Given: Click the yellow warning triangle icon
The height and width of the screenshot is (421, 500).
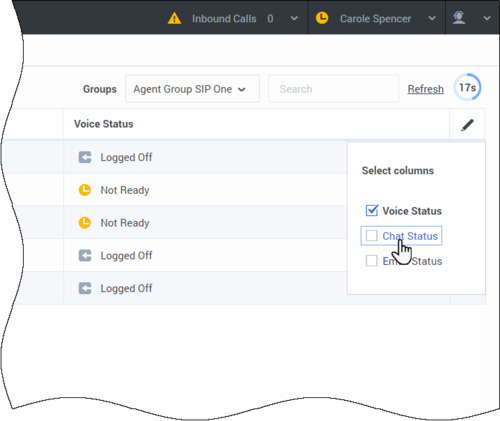Looking at the screenshot, I should point(174,18).
